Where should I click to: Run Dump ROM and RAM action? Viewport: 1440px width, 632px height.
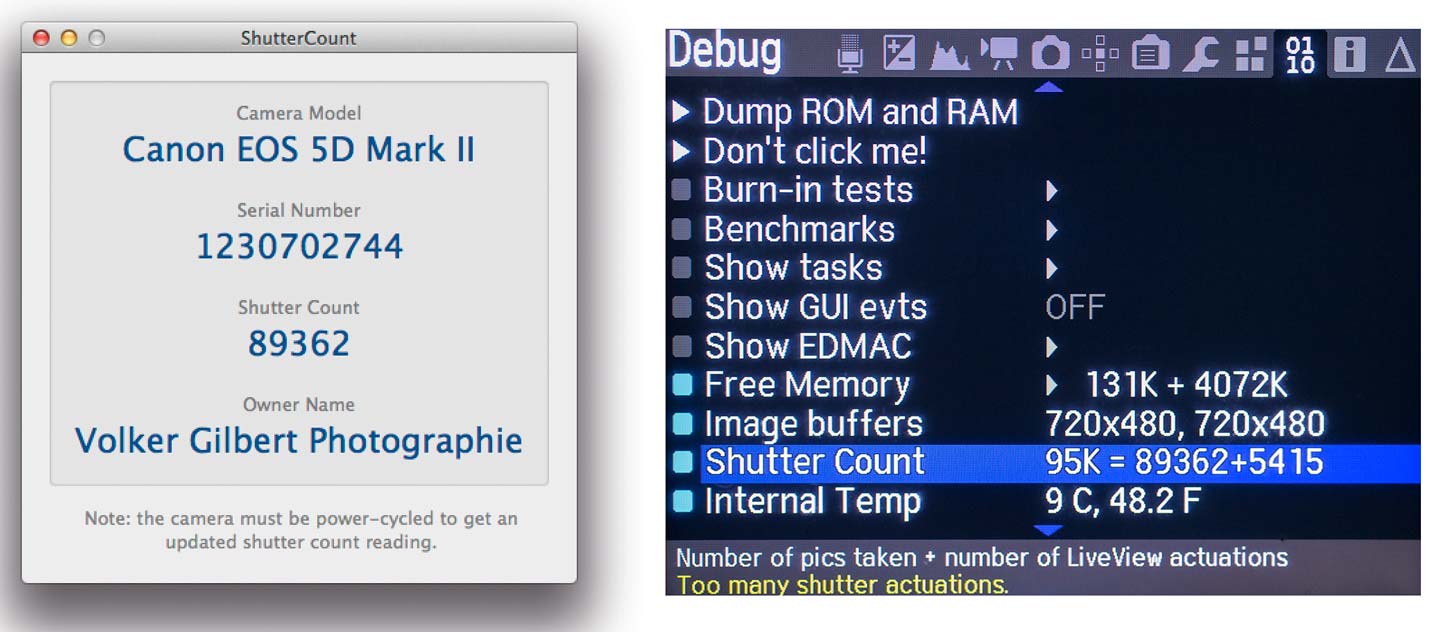(860, 112)
